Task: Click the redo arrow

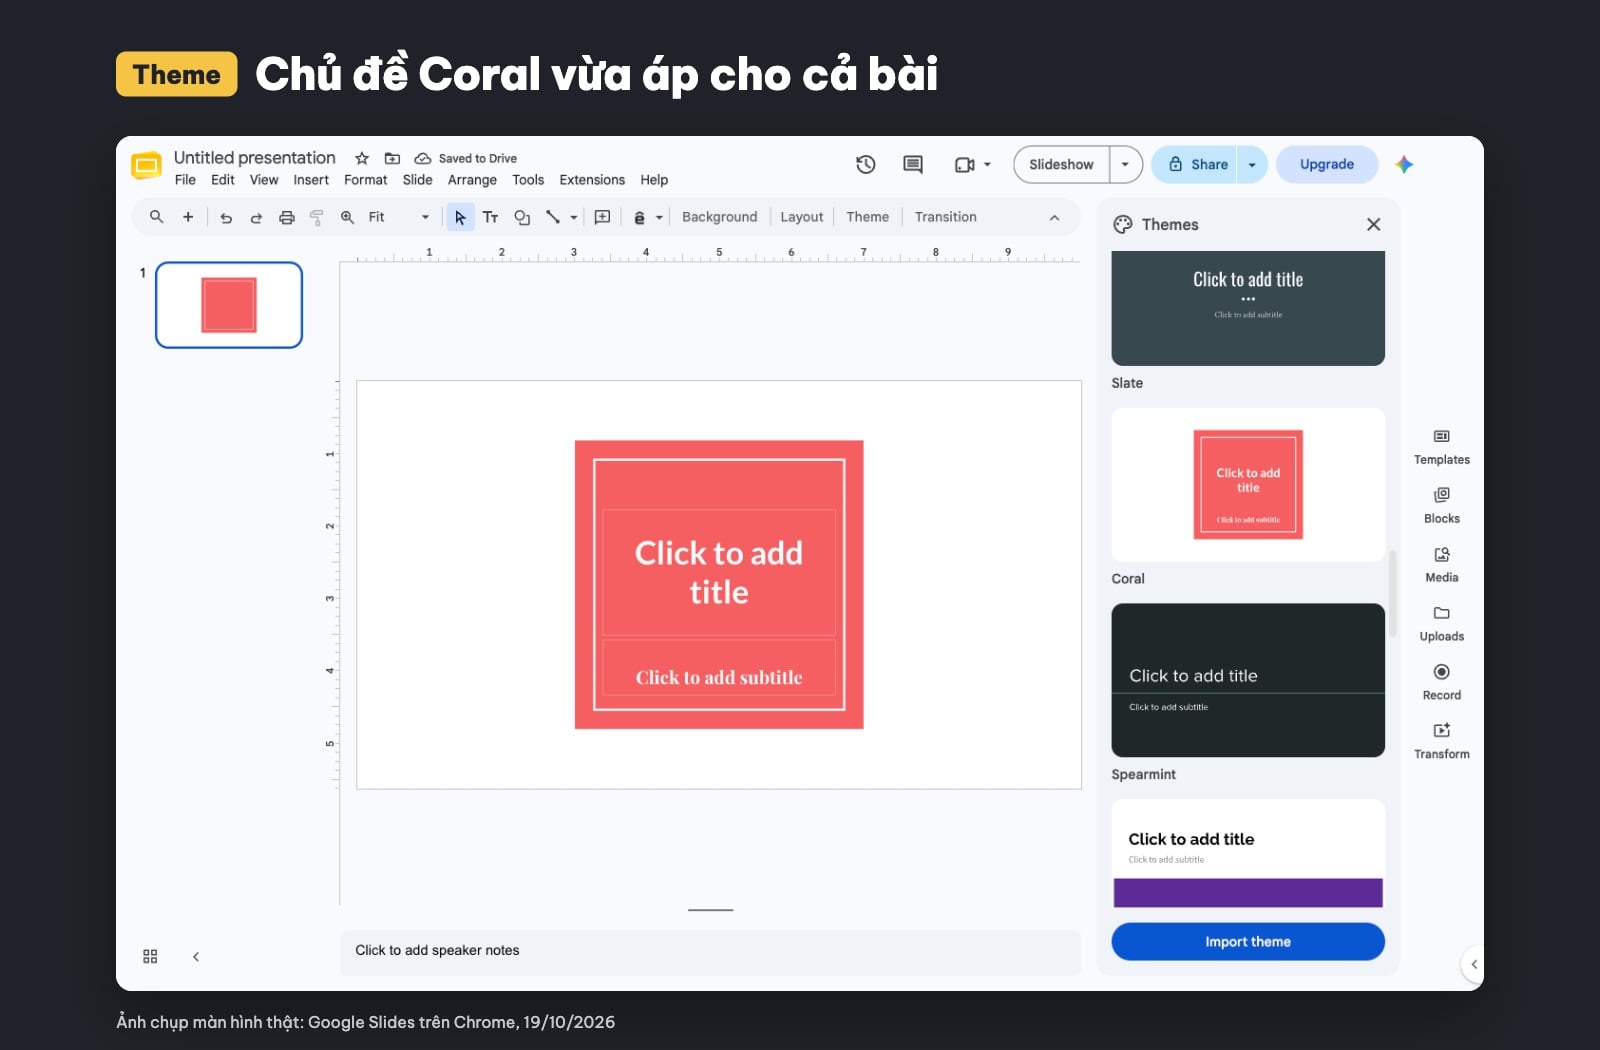Action: point(256,217)
